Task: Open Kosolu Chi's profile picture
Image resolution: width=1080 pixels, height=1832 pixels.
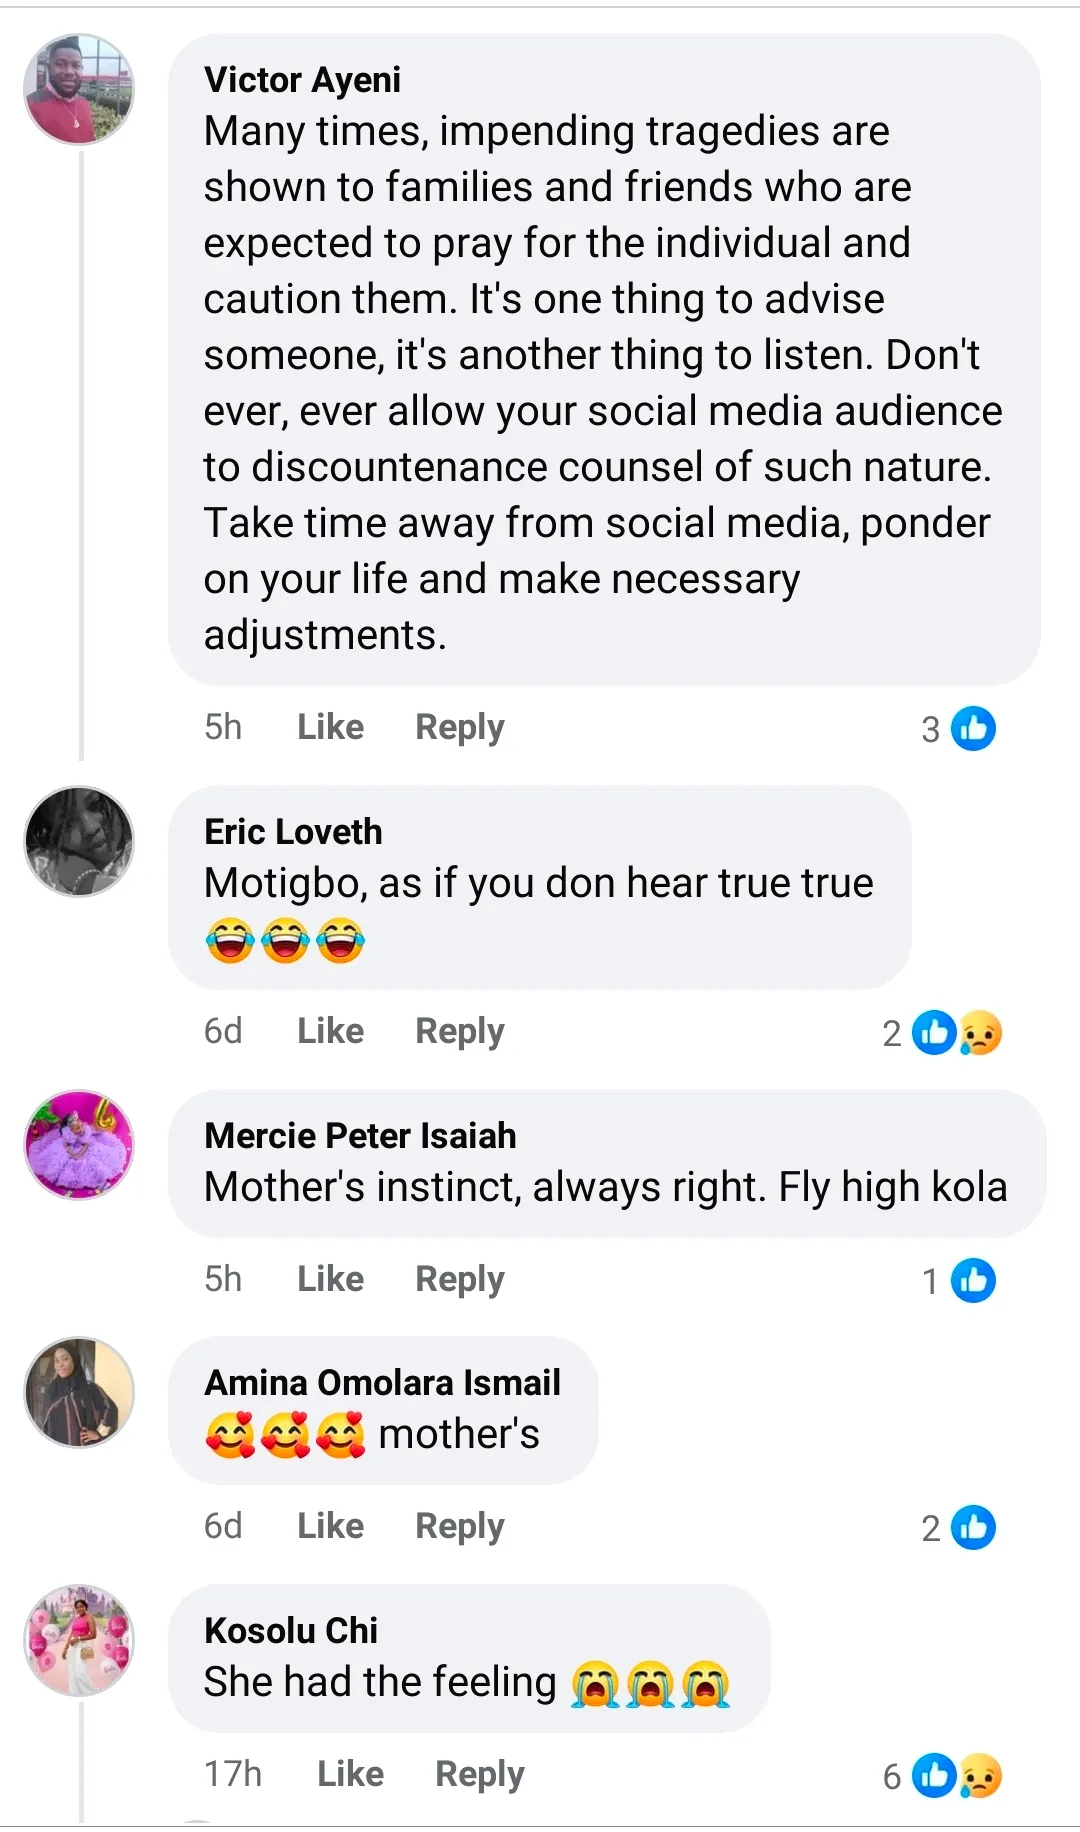Action: point(79,1640)
